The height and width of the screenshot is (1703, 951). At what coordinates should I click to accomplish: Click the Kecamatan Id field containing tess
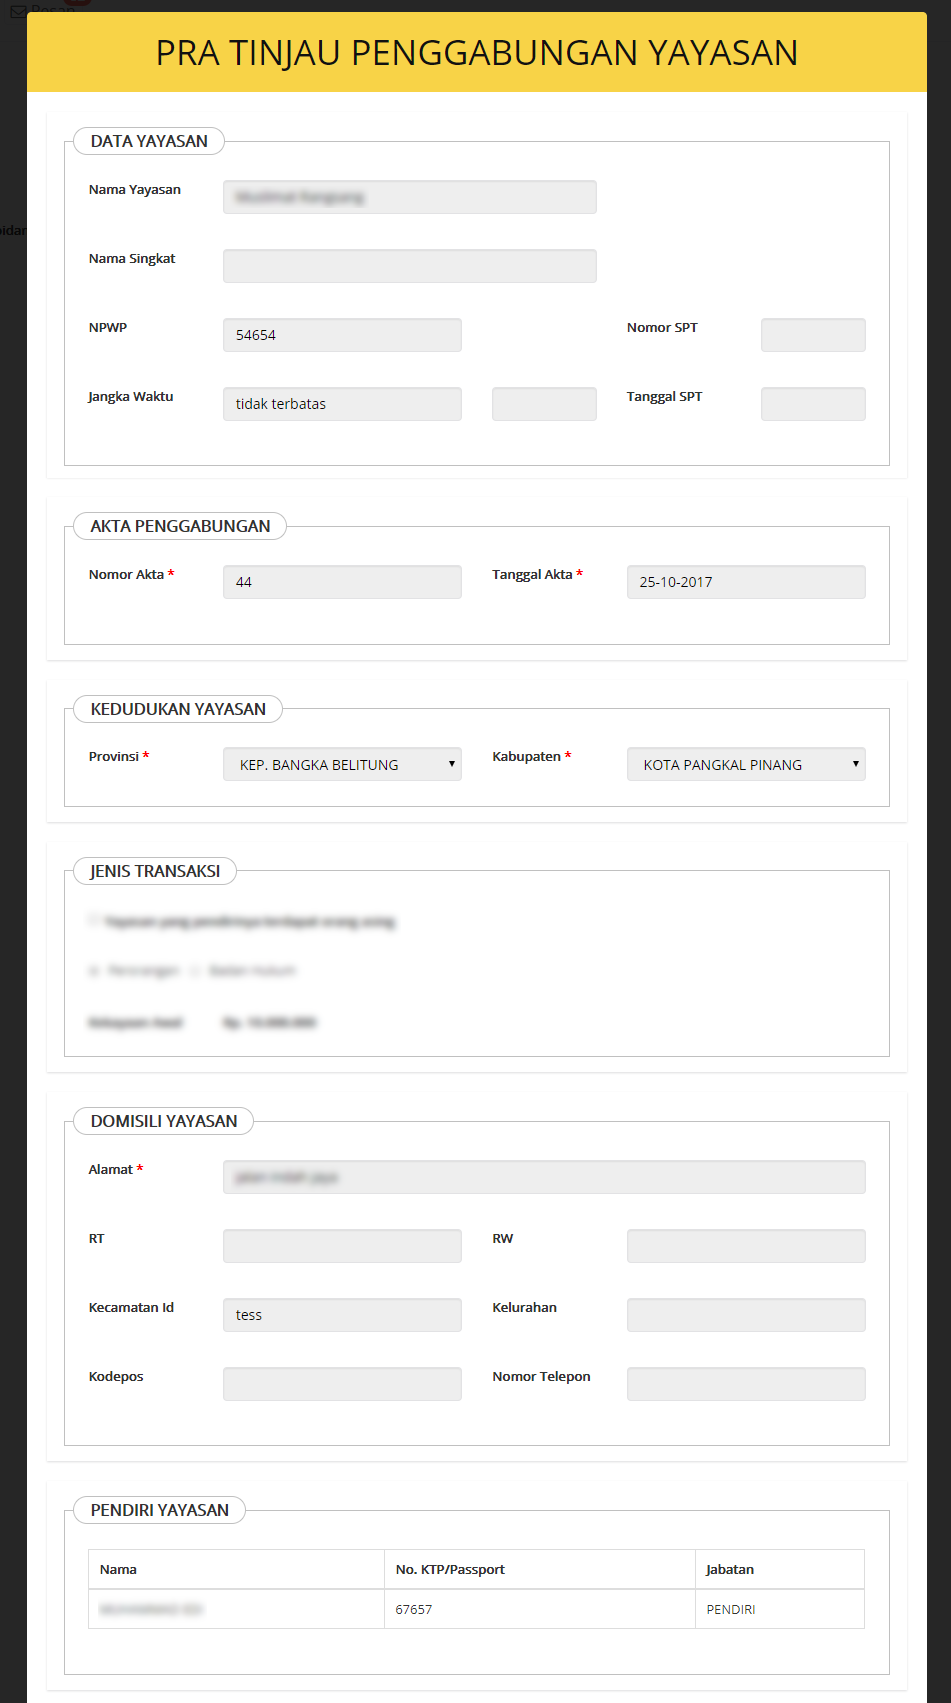[342, 1315]
